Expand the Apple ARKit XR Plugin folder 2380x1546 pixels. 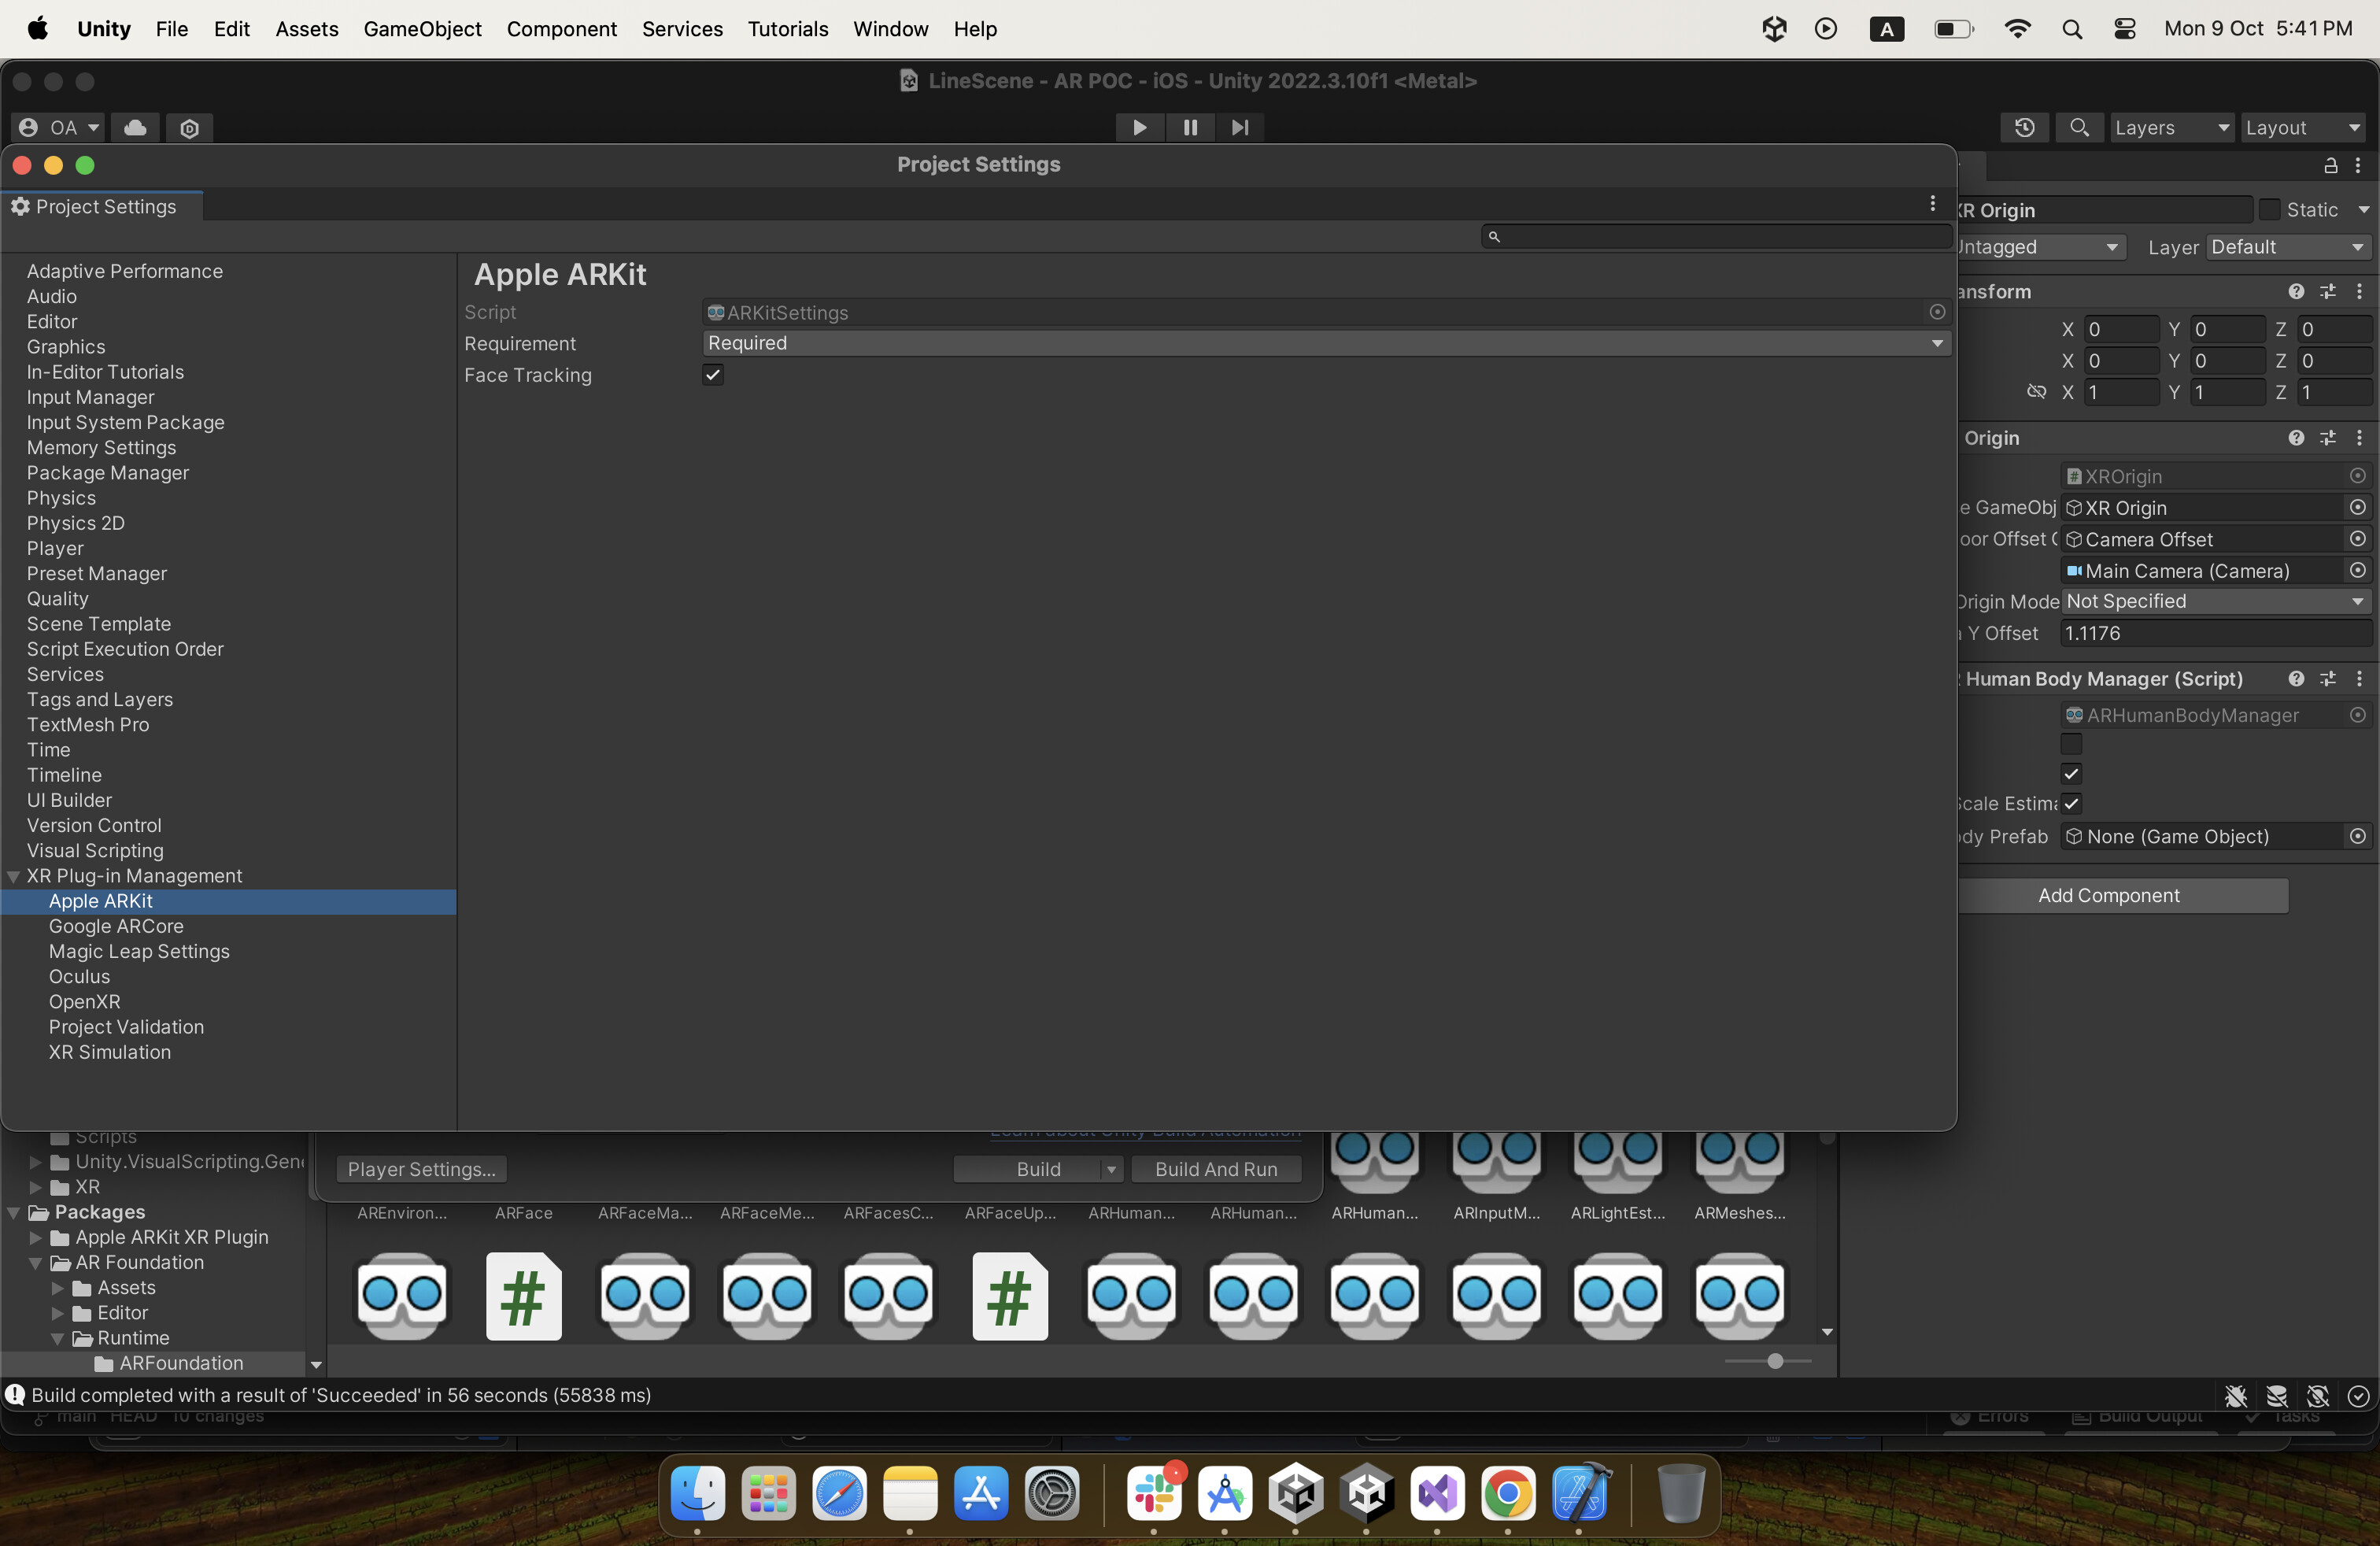click(36, 1237)
